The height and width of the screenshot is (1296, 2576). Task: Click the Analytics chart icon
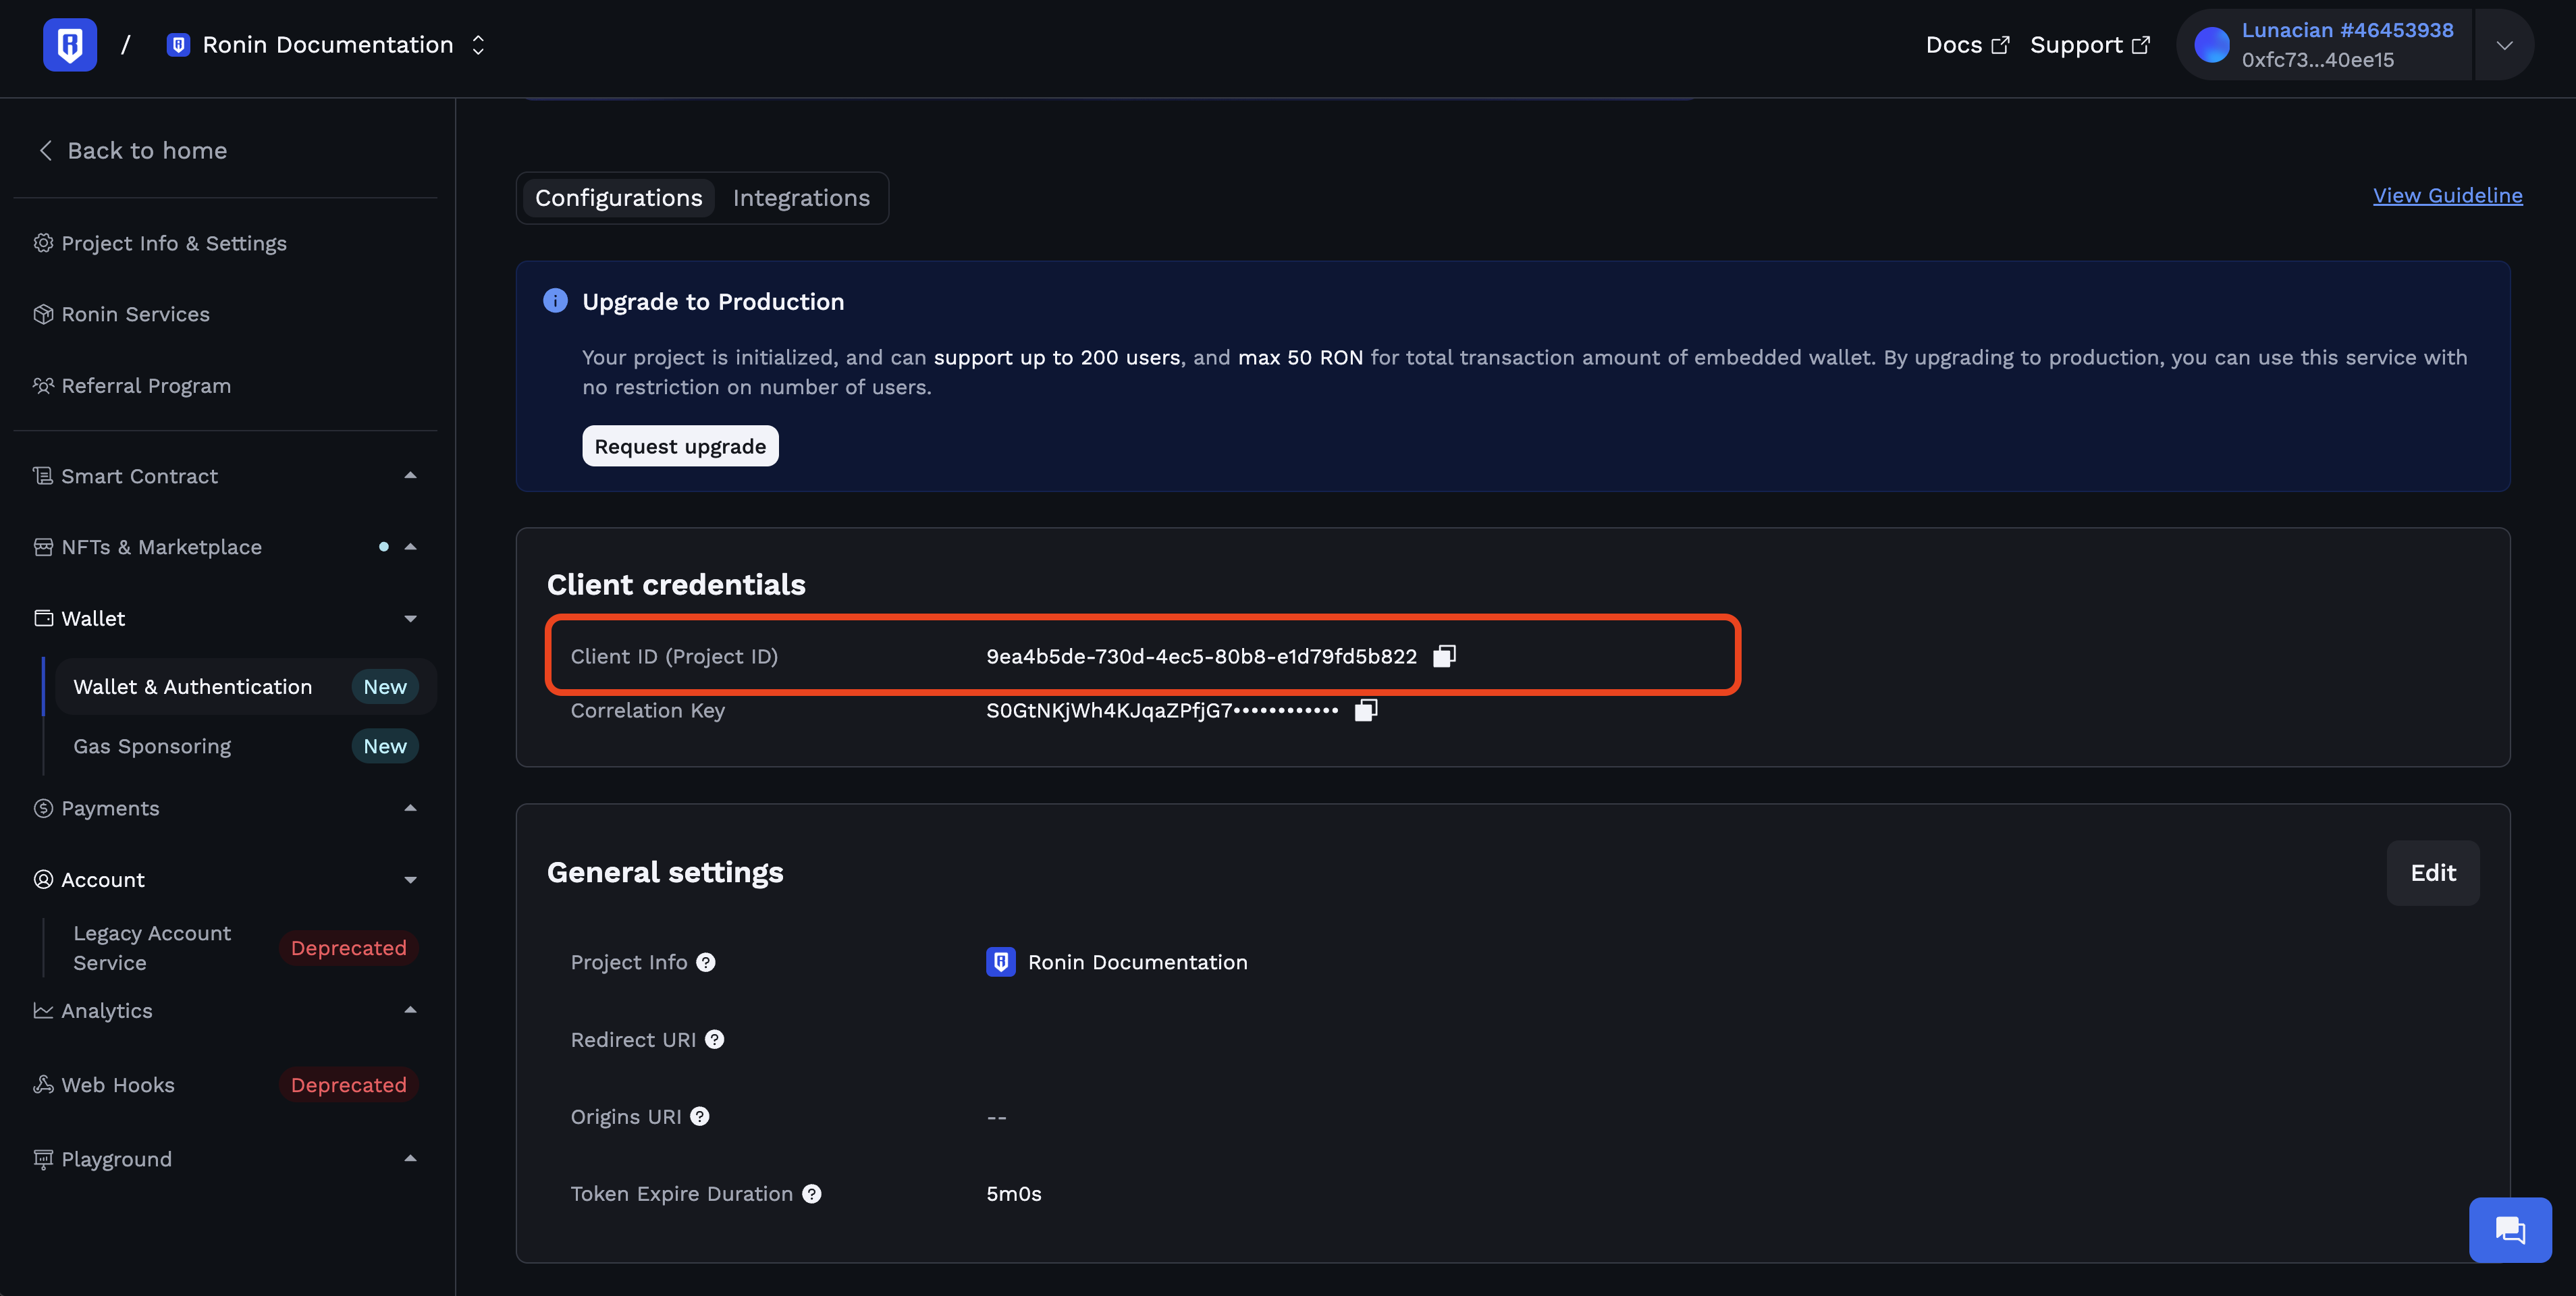(43, 1011)
